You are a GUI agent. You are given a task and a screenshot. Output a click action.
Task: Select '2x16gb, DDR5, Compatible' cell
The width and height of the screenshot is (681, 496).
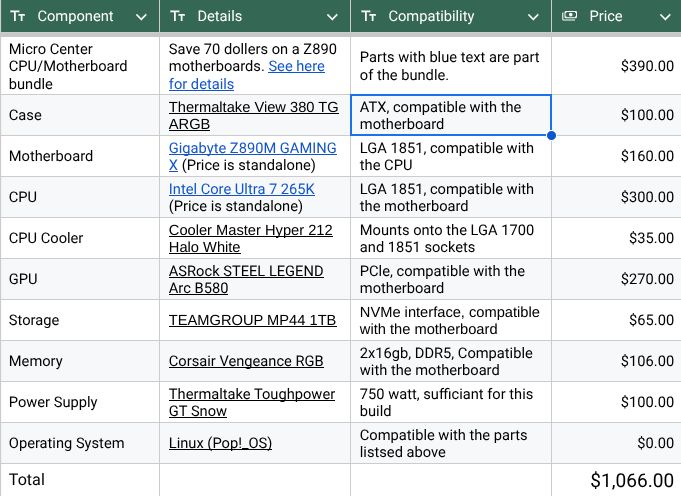pos(451,361)
